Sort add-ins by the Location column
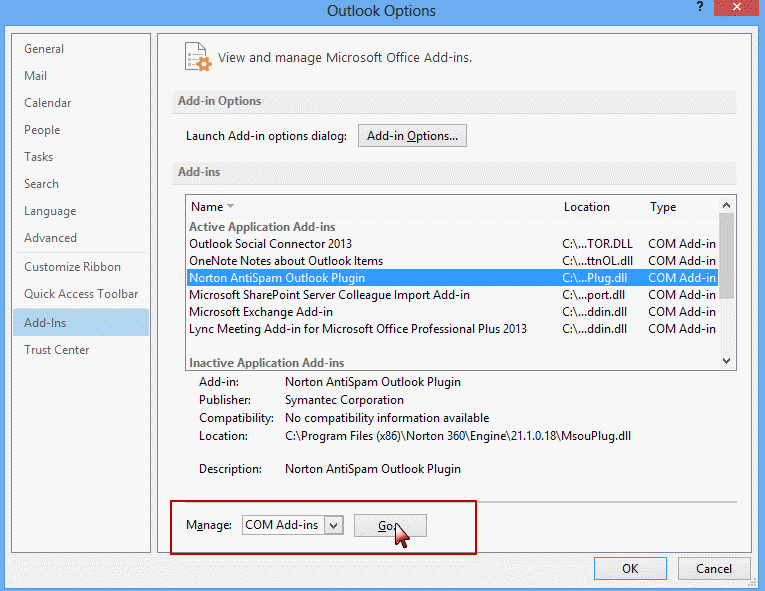The width and height of the screenshot is (765, 591). click(586, 207)
